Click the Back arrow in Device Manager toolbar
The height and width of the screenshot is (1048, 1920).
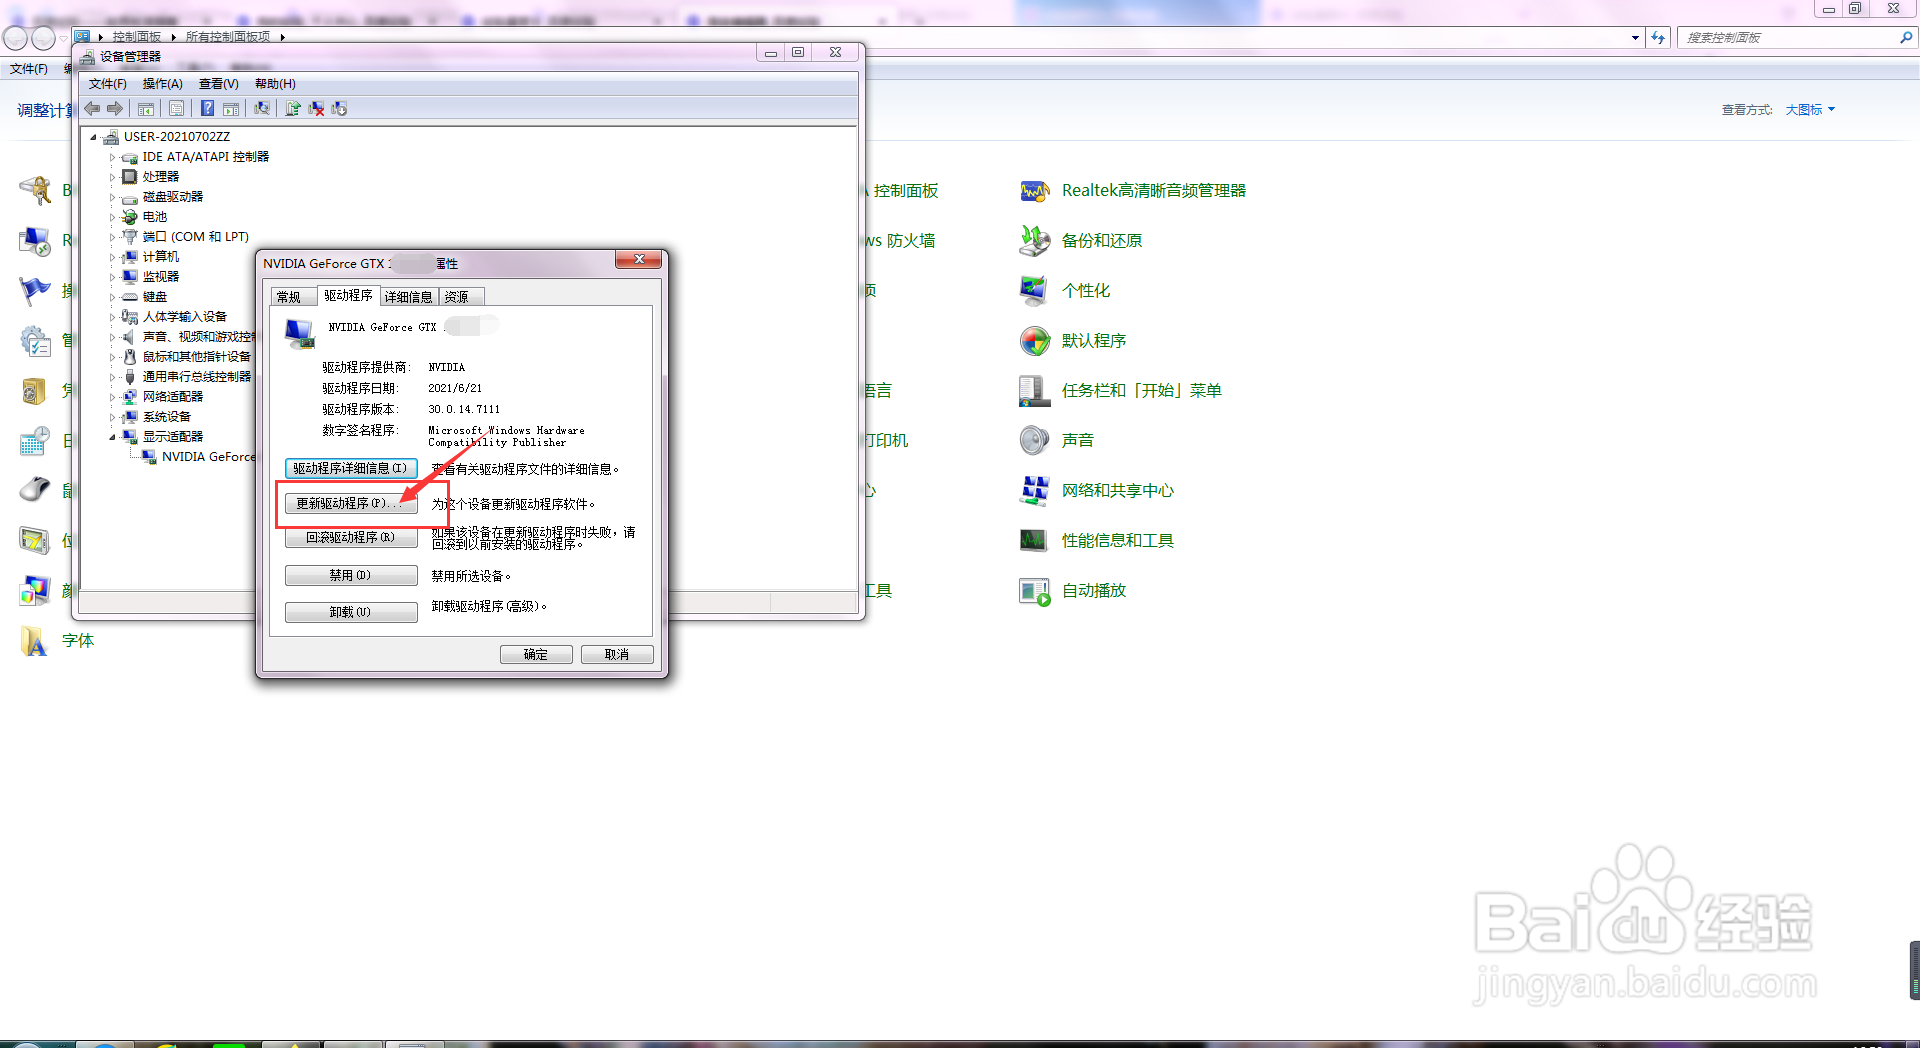coord(92,108)
